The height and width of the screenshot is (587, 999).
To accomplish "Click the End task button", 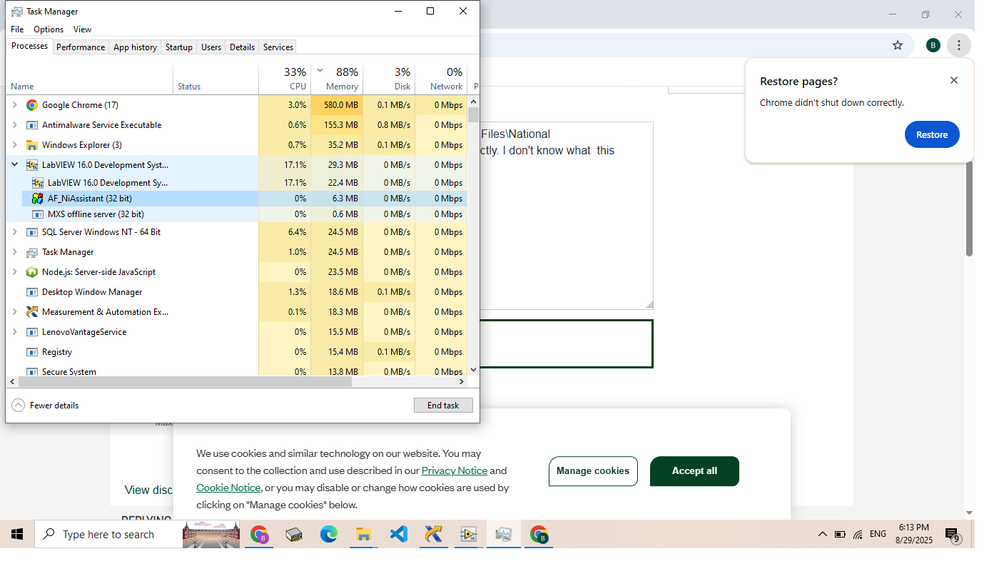I will 443,405.
